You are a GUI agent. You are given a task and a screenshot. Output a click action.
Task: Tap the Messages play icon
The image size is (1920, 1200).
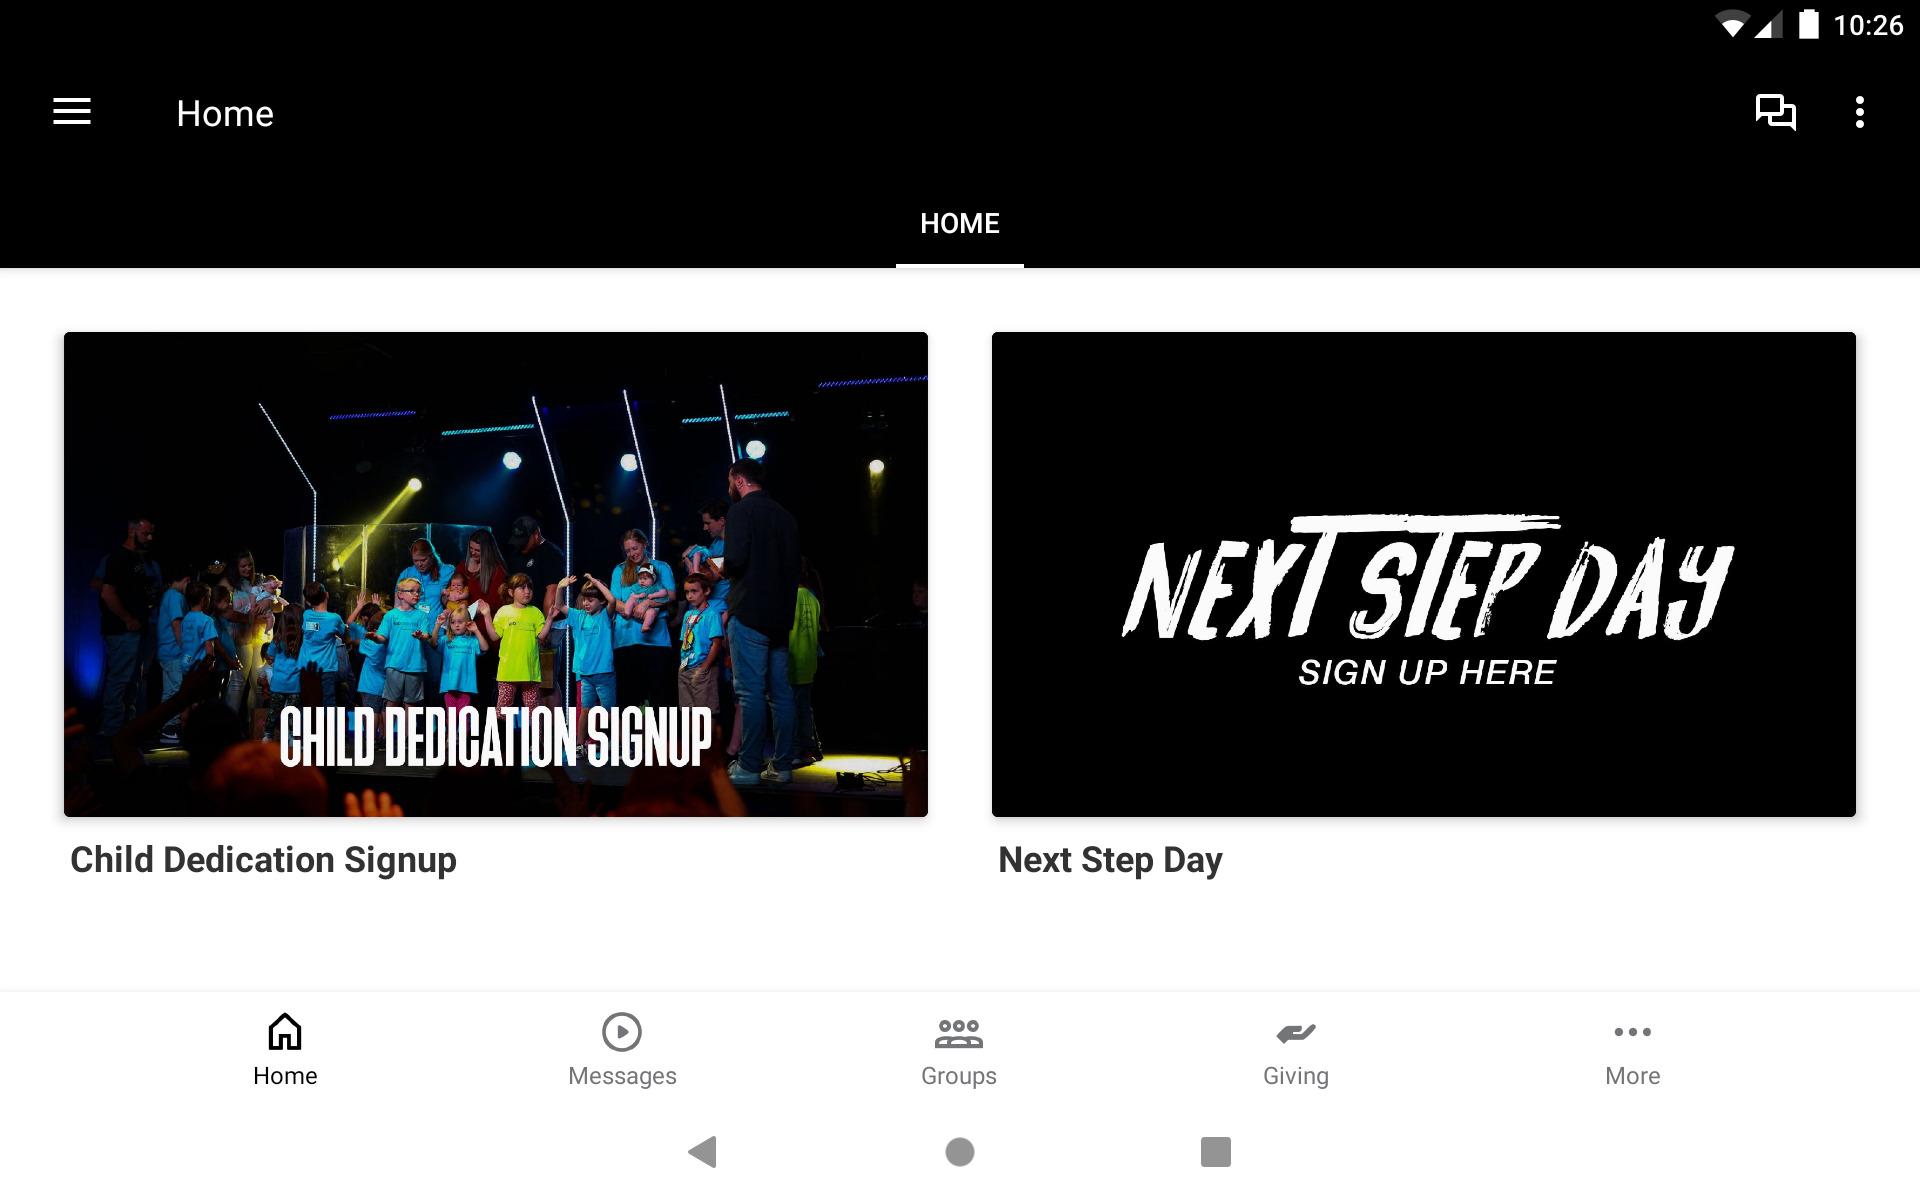(x=622, y=1032)
